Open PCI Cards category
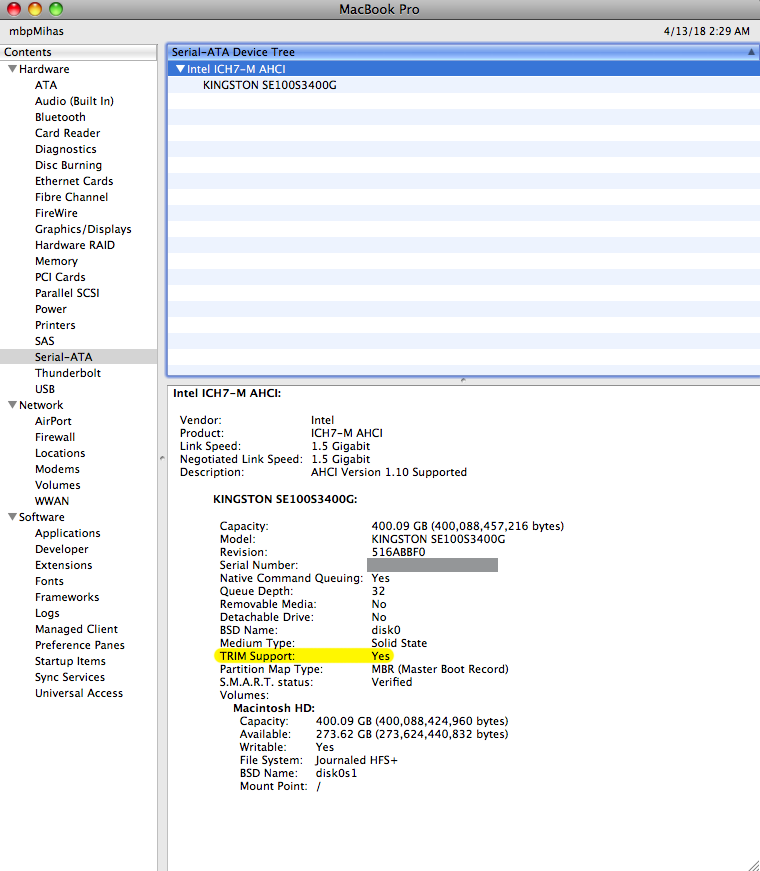760x871 pixels. 60,277
